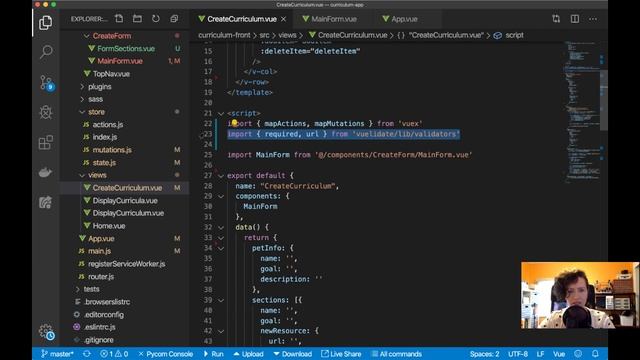Click All commands in status bar
The width and height of the screenshot is (640, 360).
point(396,354)
